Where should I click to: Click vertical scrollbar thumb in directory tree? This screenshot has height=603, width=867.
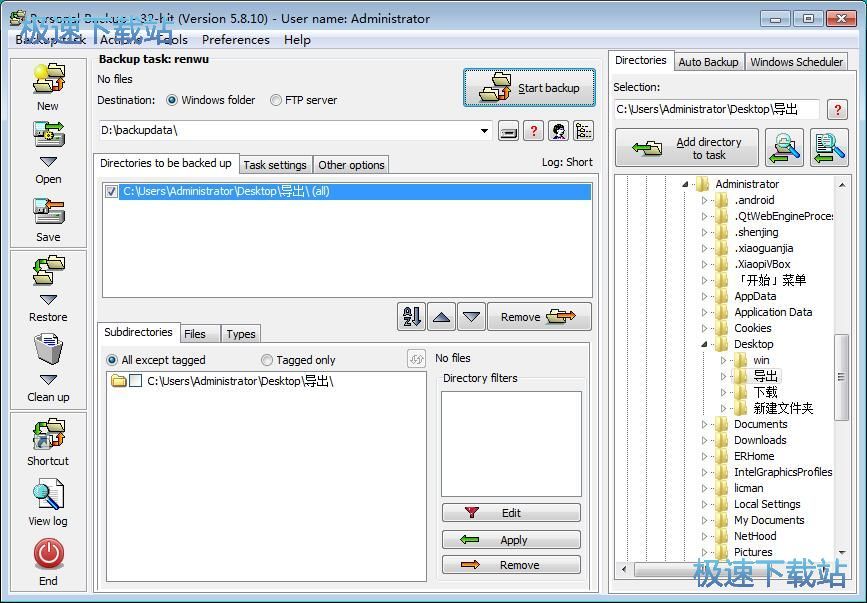click(x=841, y=377)
